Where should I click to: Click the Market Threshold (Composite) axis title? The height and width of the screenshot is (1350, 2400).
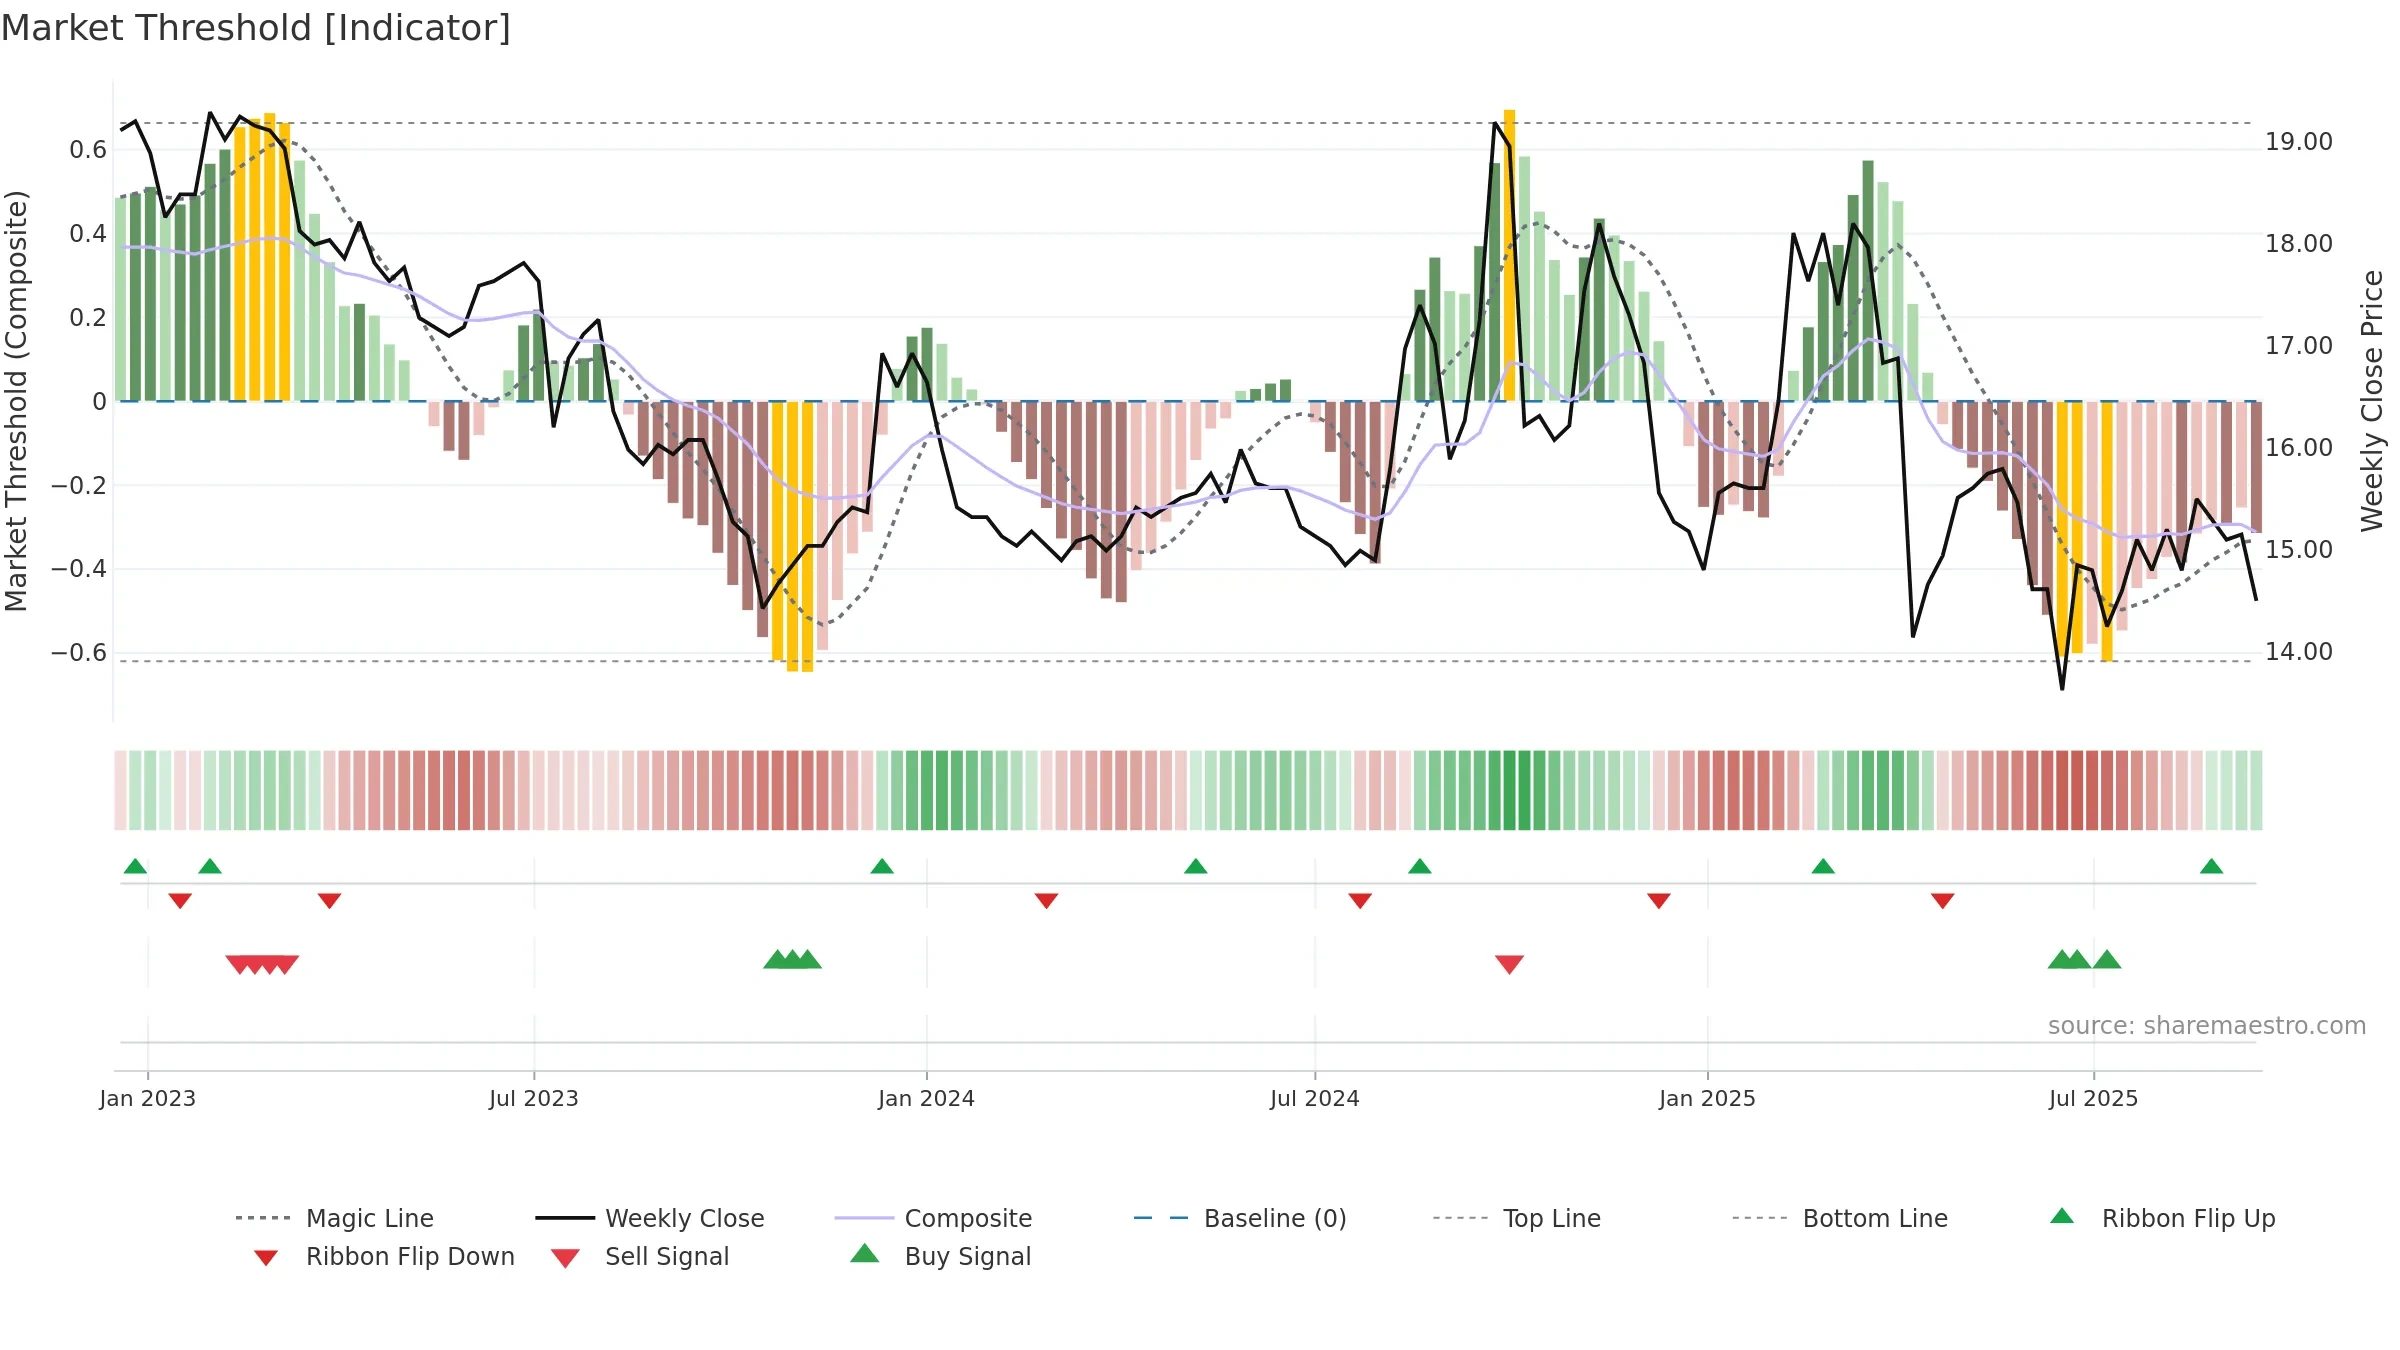[x=16, y=400]
